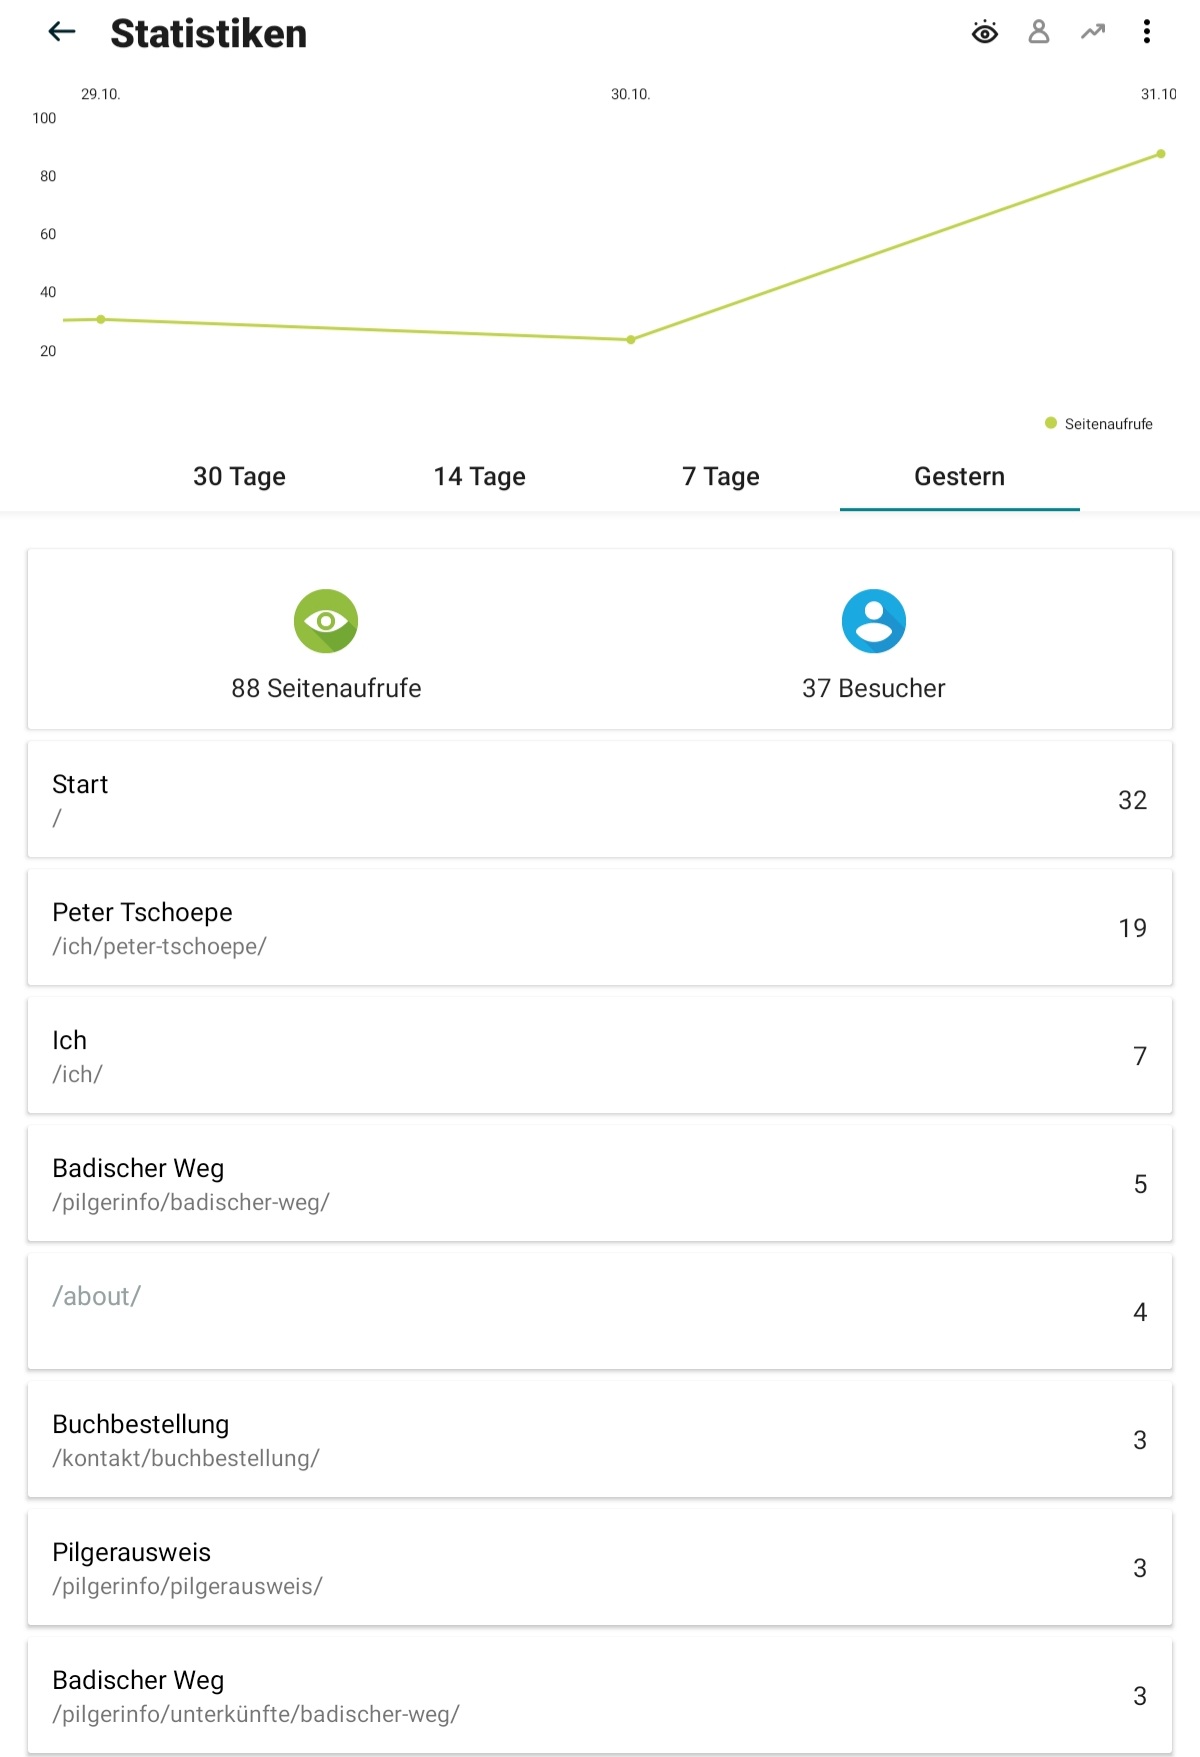Open the Buchbestellung page entry
The width and height of the screenshot is (1200, 1757).
click(x=600, y=1439)
